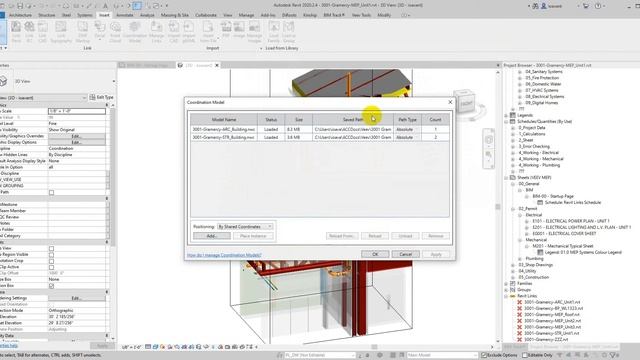Click OK in Coordination Model dialog
Image resolution: width=640 pixels, height=360 pixels.
375,254
